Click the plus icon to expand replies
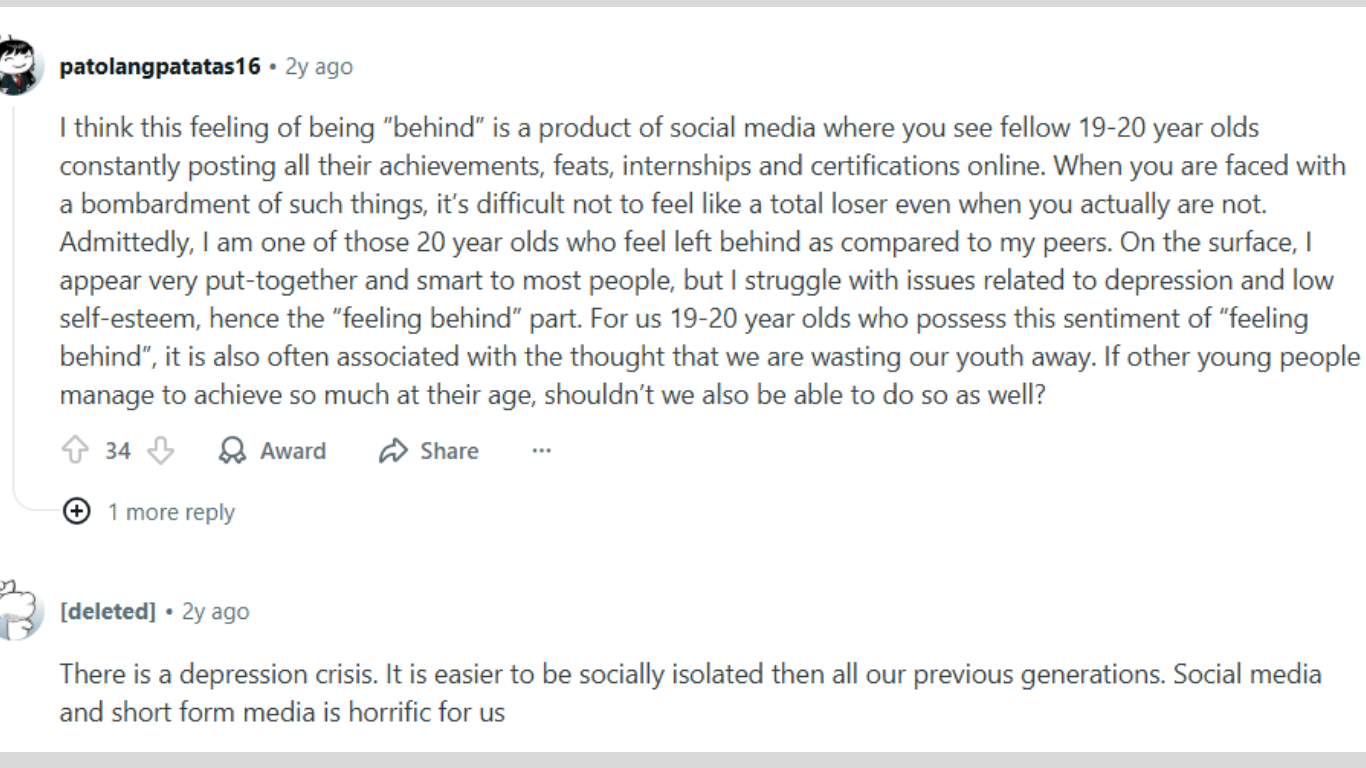The height and width of the screenshot is (768, 1366). tap(77, 512)
